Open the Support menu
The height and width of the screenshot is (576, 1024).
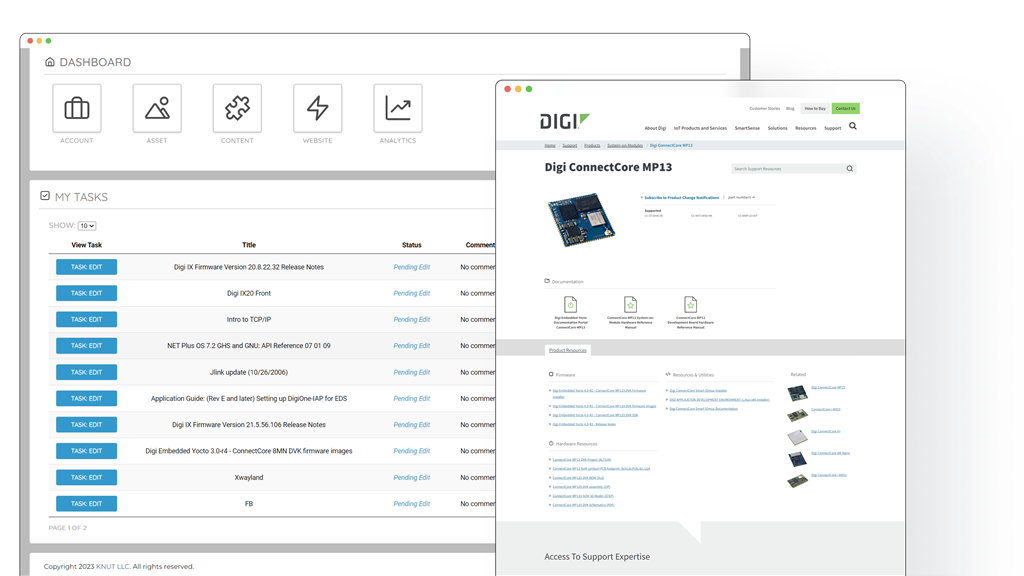tap(833, 128)
